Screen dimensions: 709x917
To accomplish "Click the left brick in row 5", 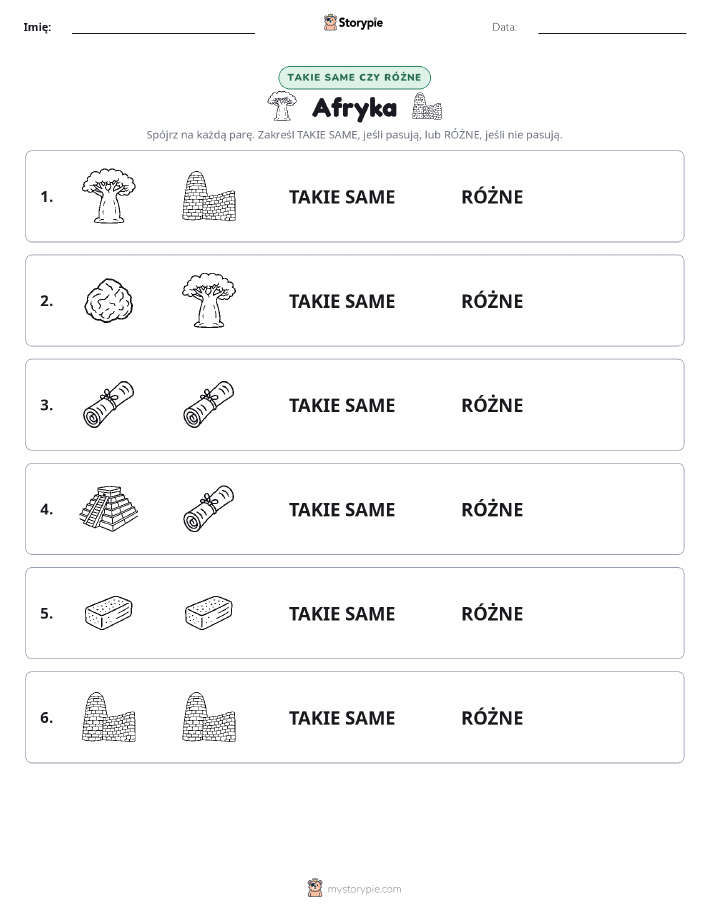I will click(109, 613).
